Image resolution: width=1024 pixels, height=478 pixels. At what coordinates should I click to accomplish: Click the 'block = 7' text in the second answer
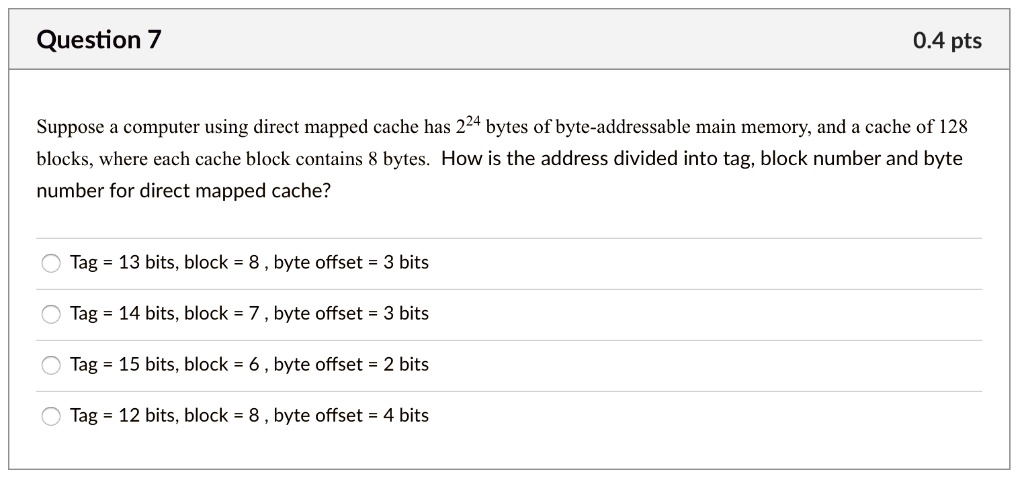coord(223,313)
